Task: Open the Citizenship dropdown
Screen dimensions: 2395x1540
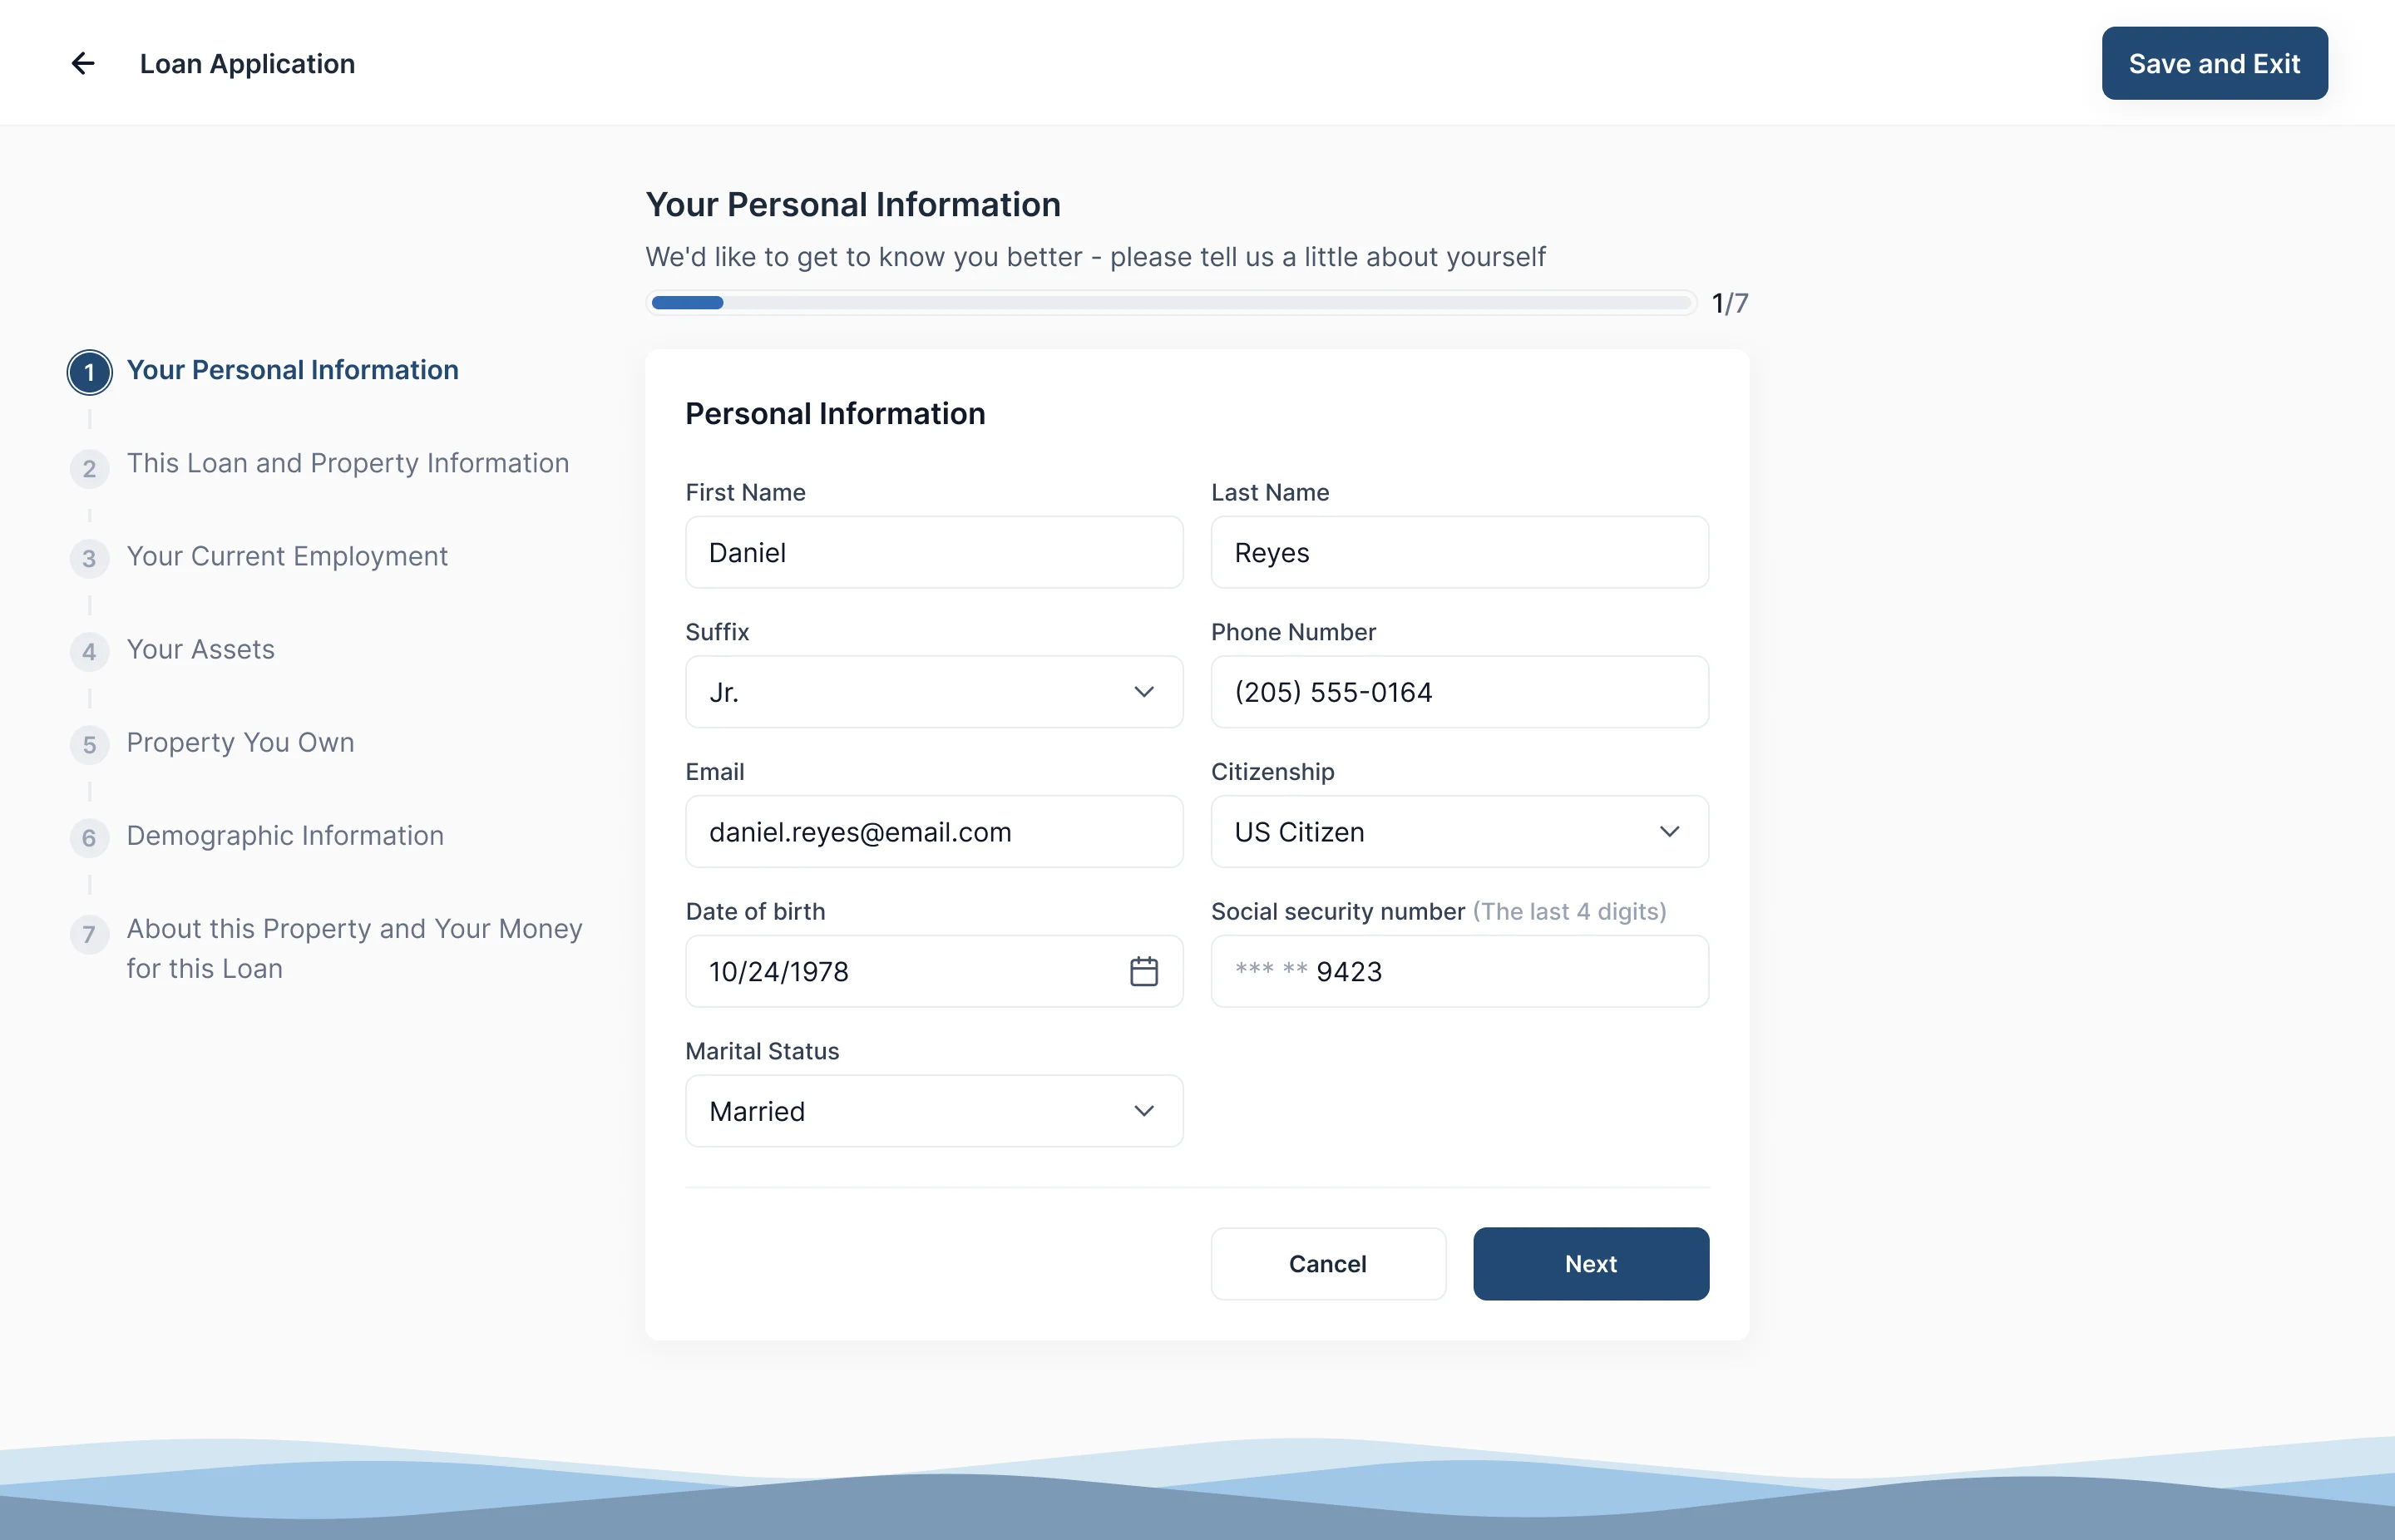Action: click(1459, 832)
